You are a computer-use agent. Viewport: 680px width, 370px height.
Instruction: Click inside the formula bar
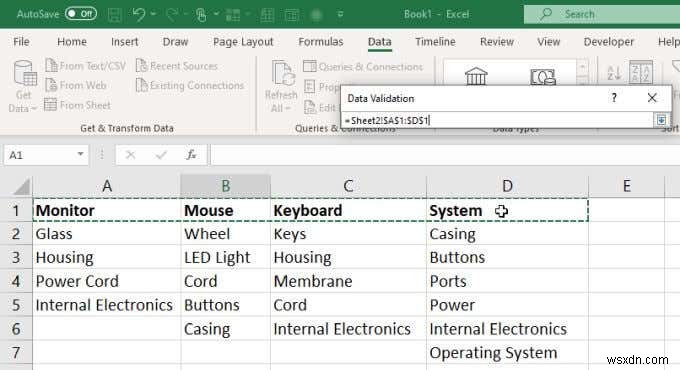click(x=445, y=155)
